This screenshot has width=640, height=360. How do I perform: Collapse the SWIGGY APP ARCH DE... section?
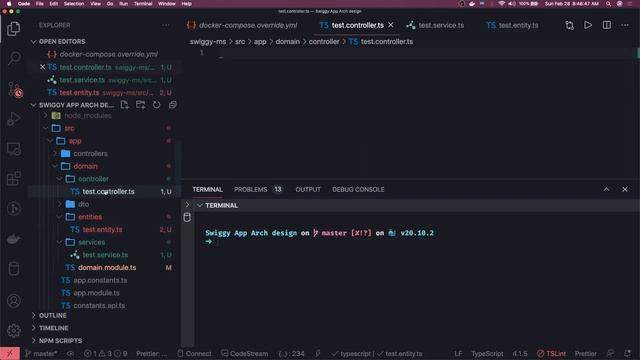[x=33, y=105]
